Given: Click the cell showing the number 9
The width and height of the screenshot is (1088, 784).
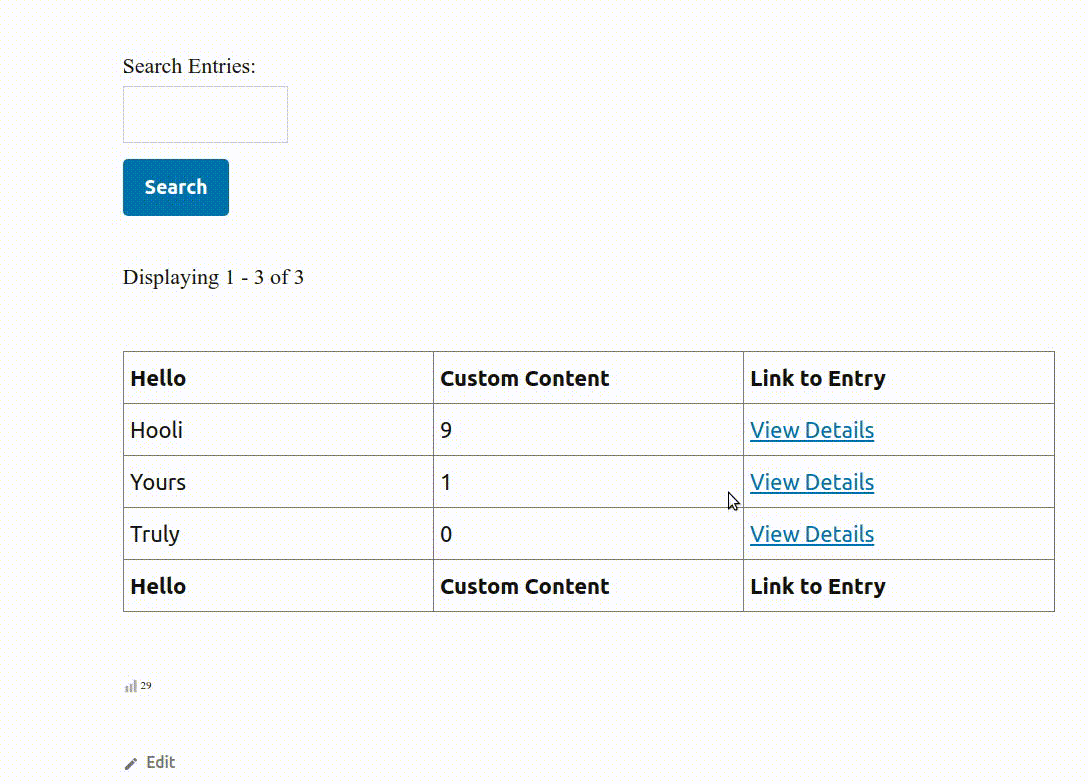Looking at the screenshot, I should pyautogui.click(x=446, y=430).
